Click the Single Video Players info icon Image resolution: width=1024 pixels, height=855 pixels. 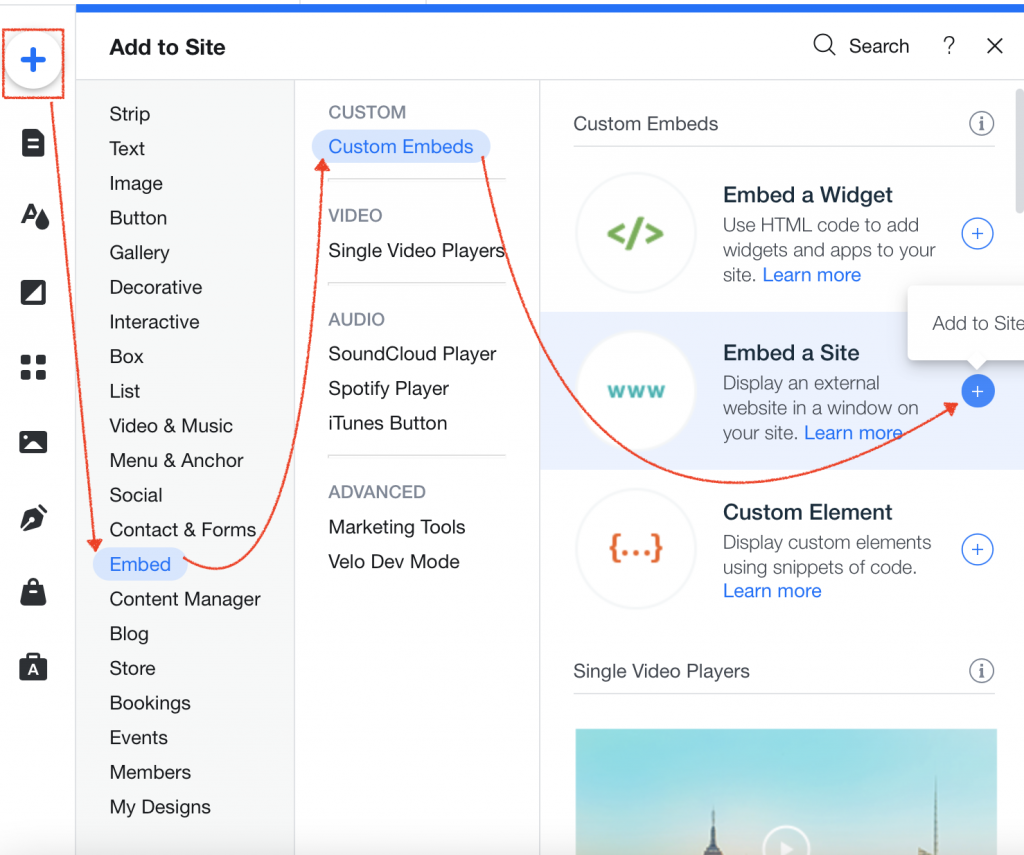[981, 671]
